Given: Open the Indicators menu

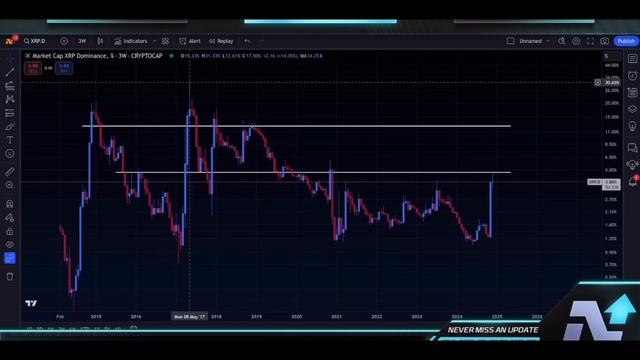Looking at the screenshot, I should click(131, 41).
